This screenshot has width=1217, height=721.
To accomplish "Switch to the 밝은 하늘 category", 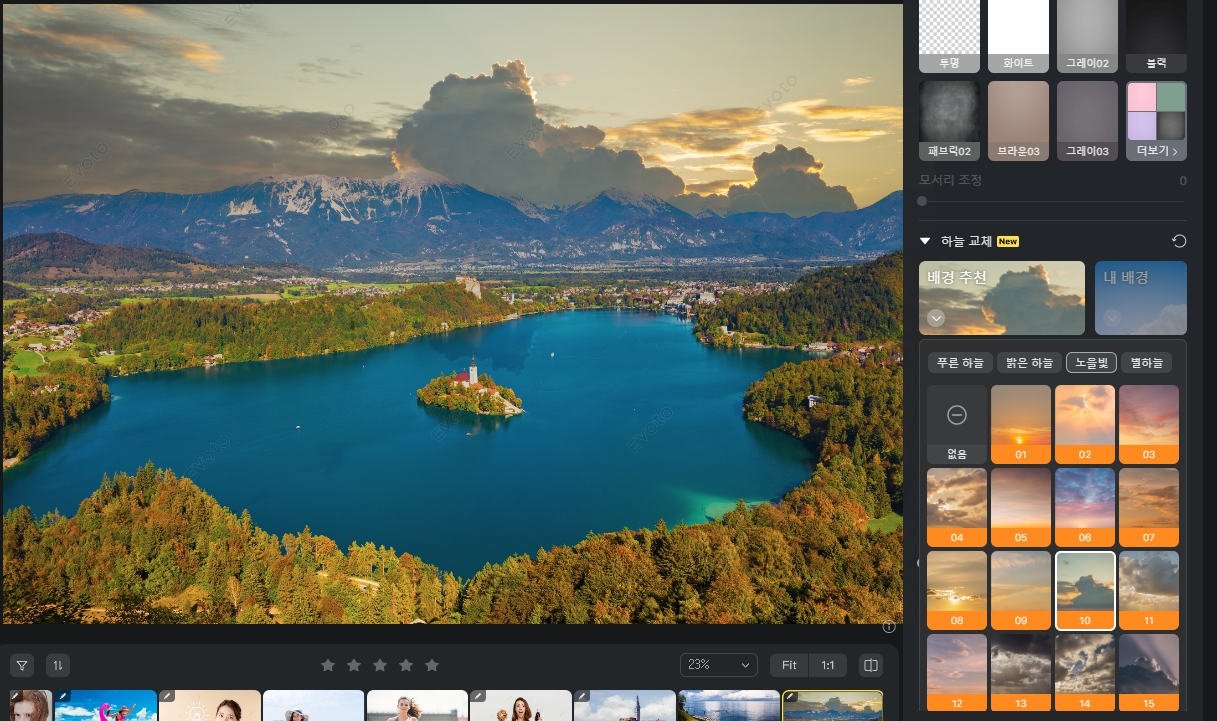I will (x=1029, y=363).
